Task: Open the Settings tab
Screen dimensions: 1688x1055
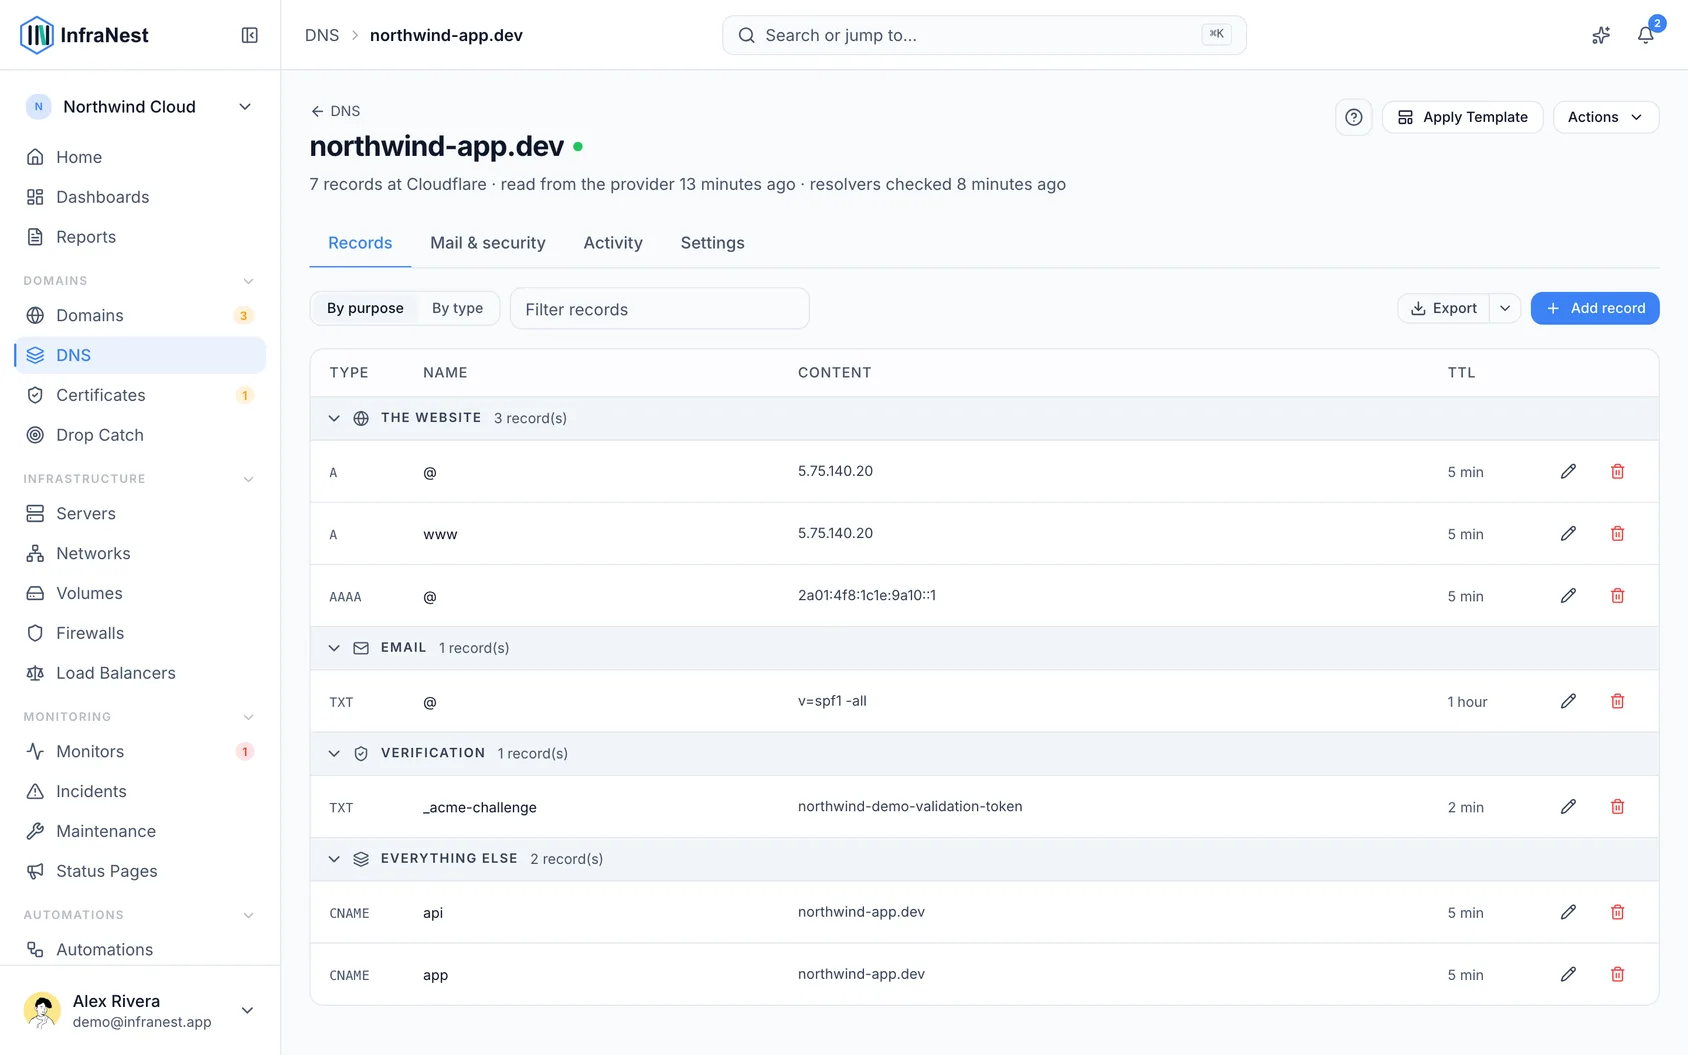Action: (x=712, y=243)
